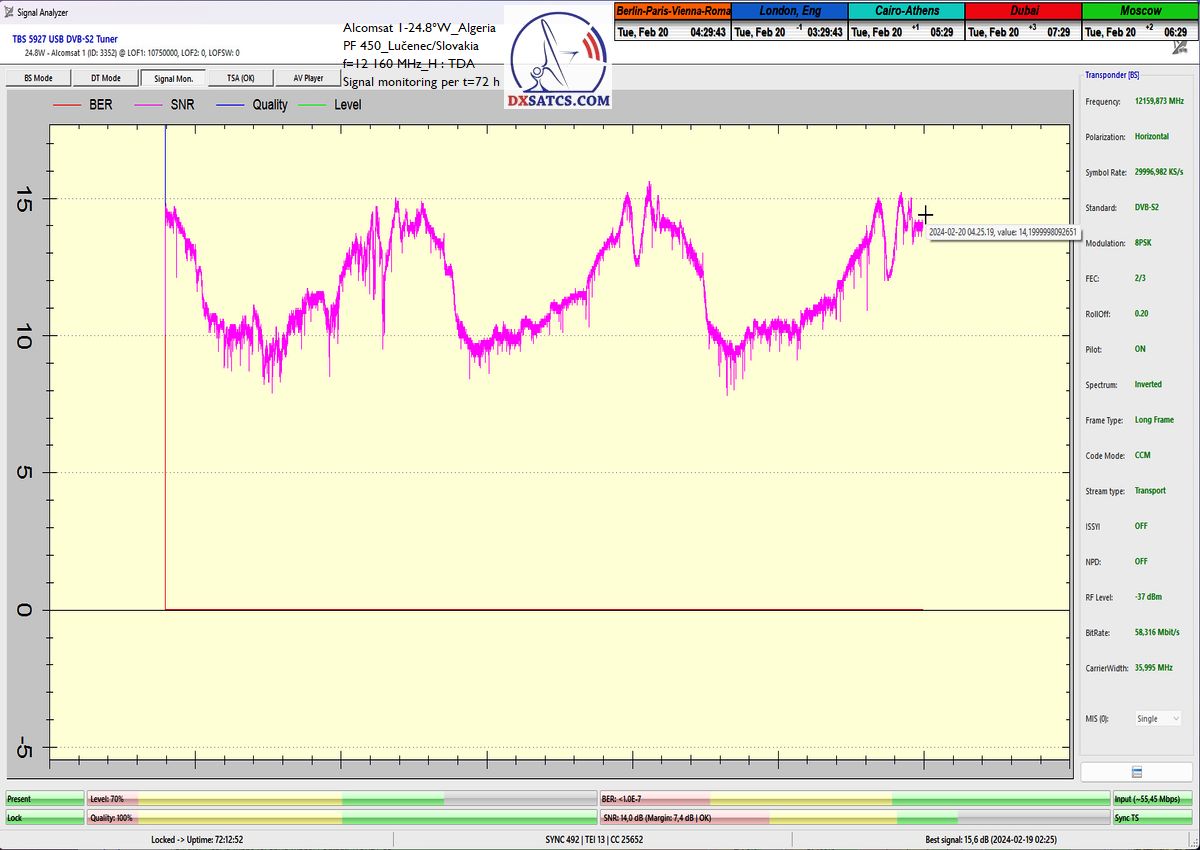Click the green Lock status indicator
This screenshot has width=1200, height=850.
44,817
